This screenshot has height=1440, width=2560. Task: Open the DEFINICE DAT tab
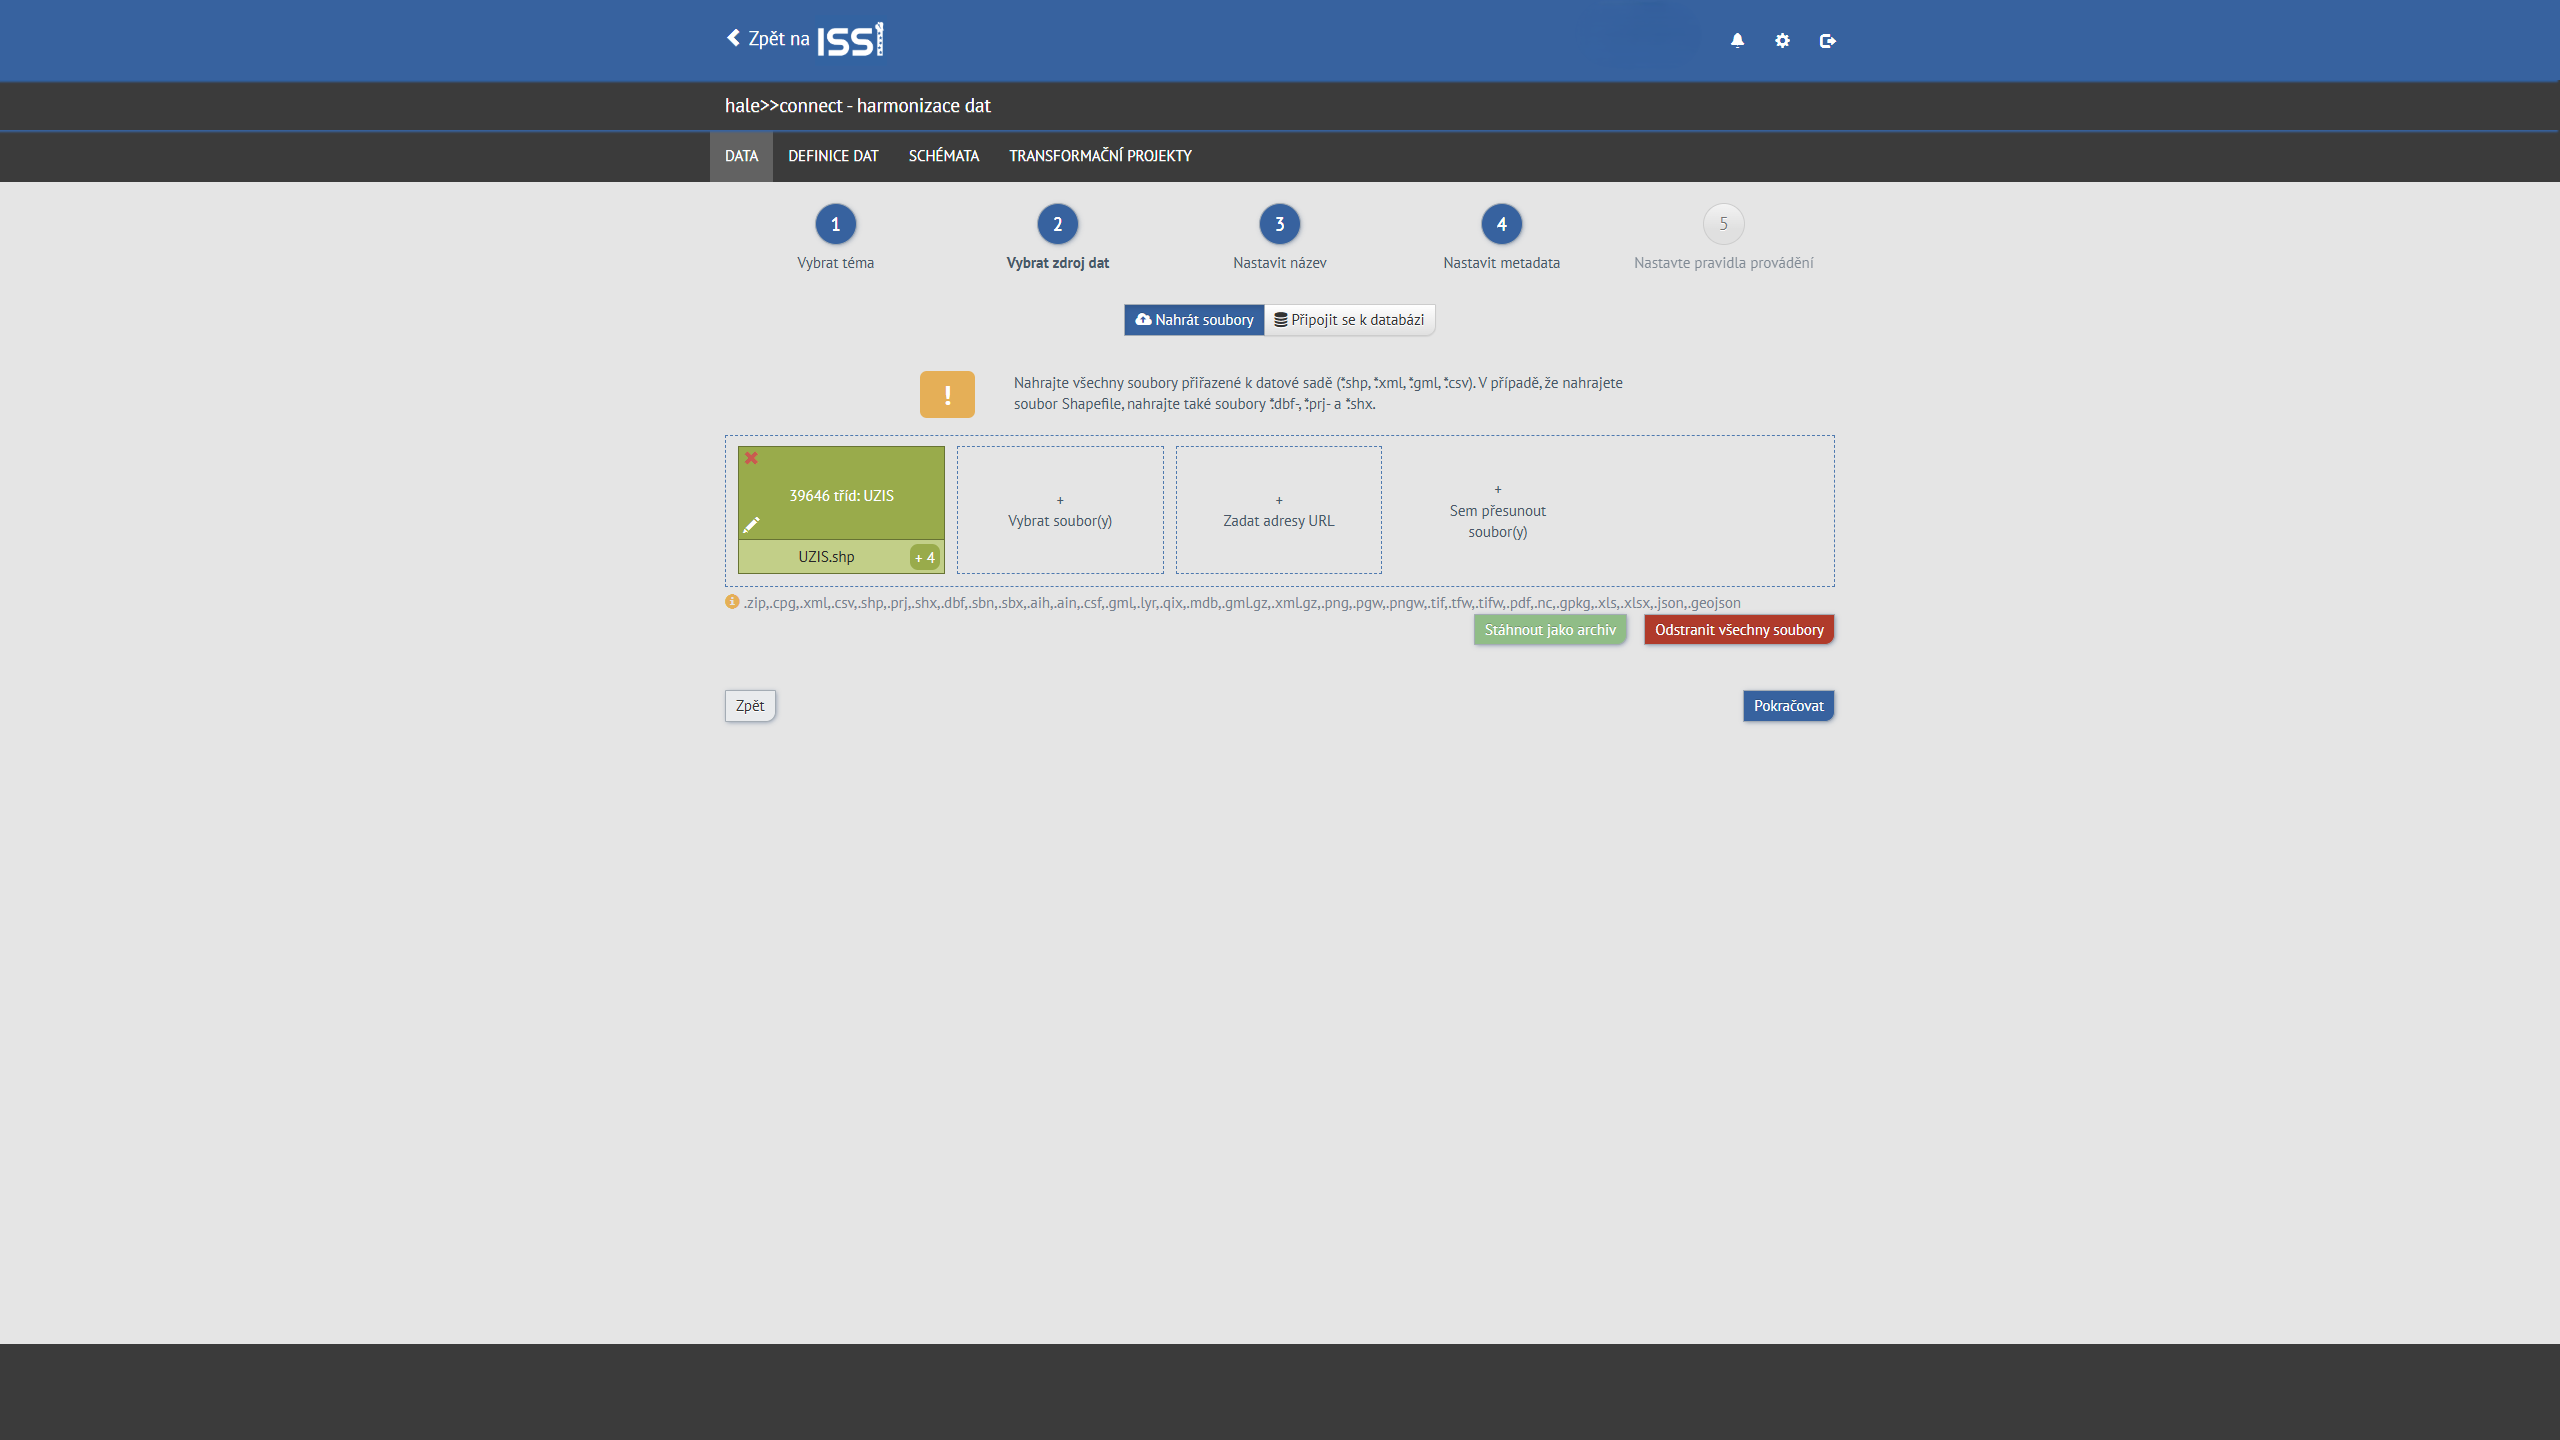[833, 156]
